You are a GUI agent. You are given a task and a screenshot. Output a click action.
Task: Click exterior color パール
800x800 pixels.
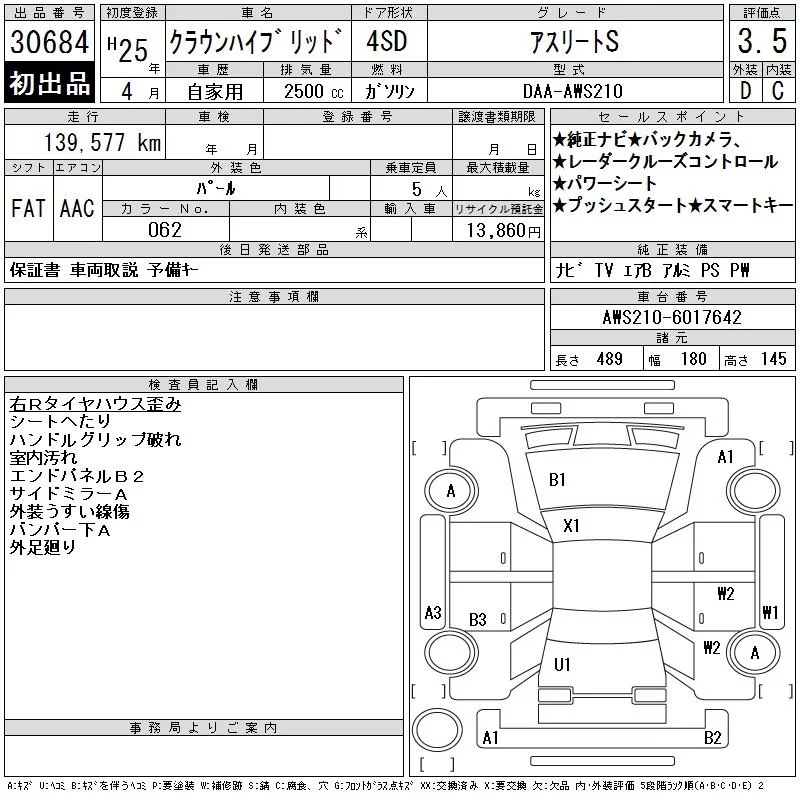tap(216, 188)
